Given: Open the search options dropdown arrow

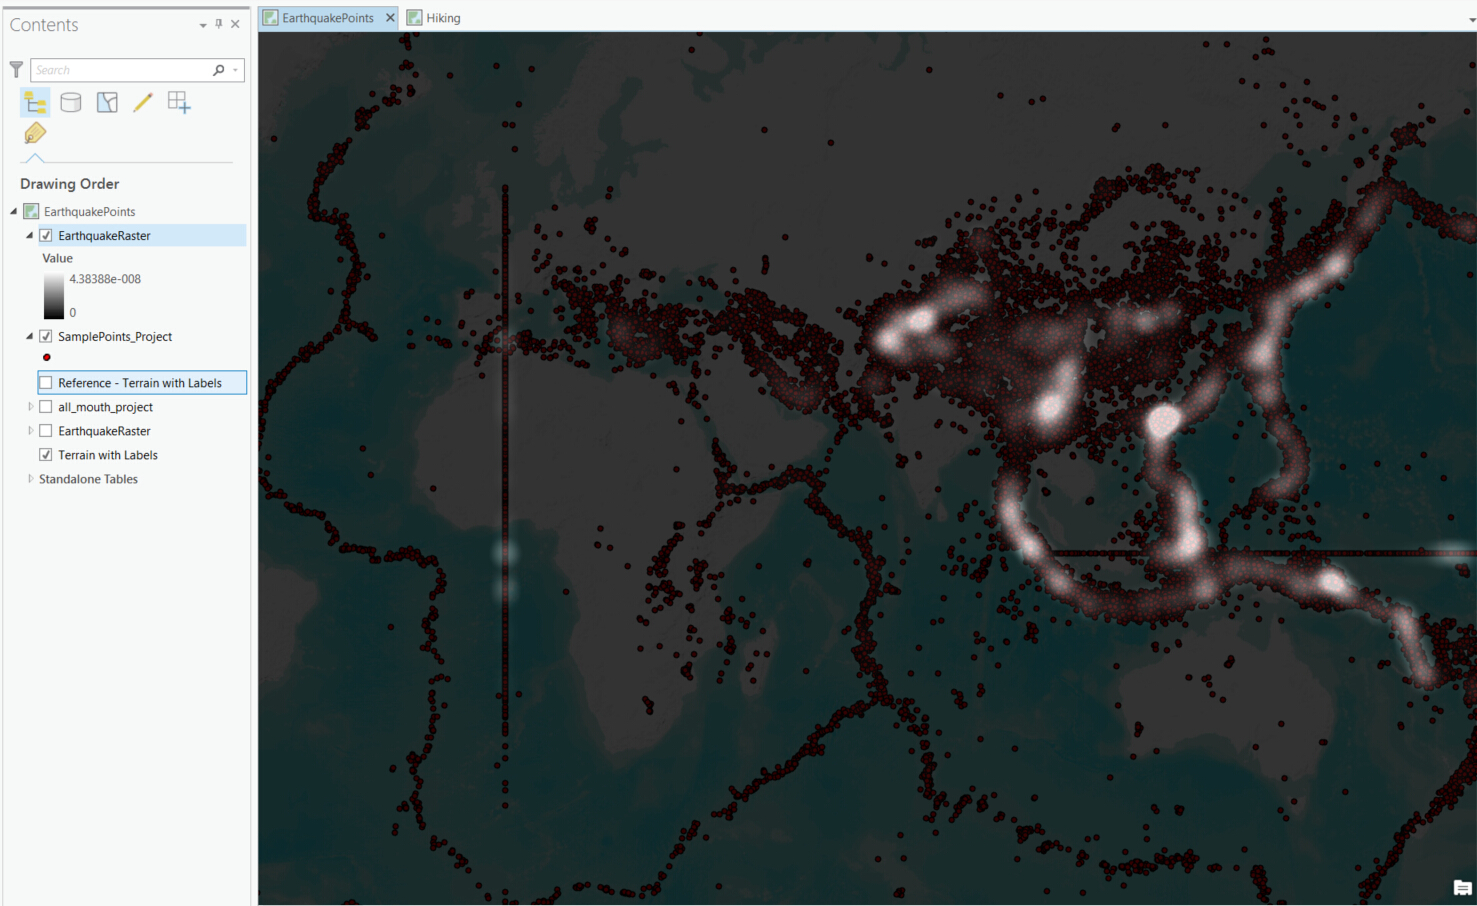Looking at the screenshot, I should point(236,70).
